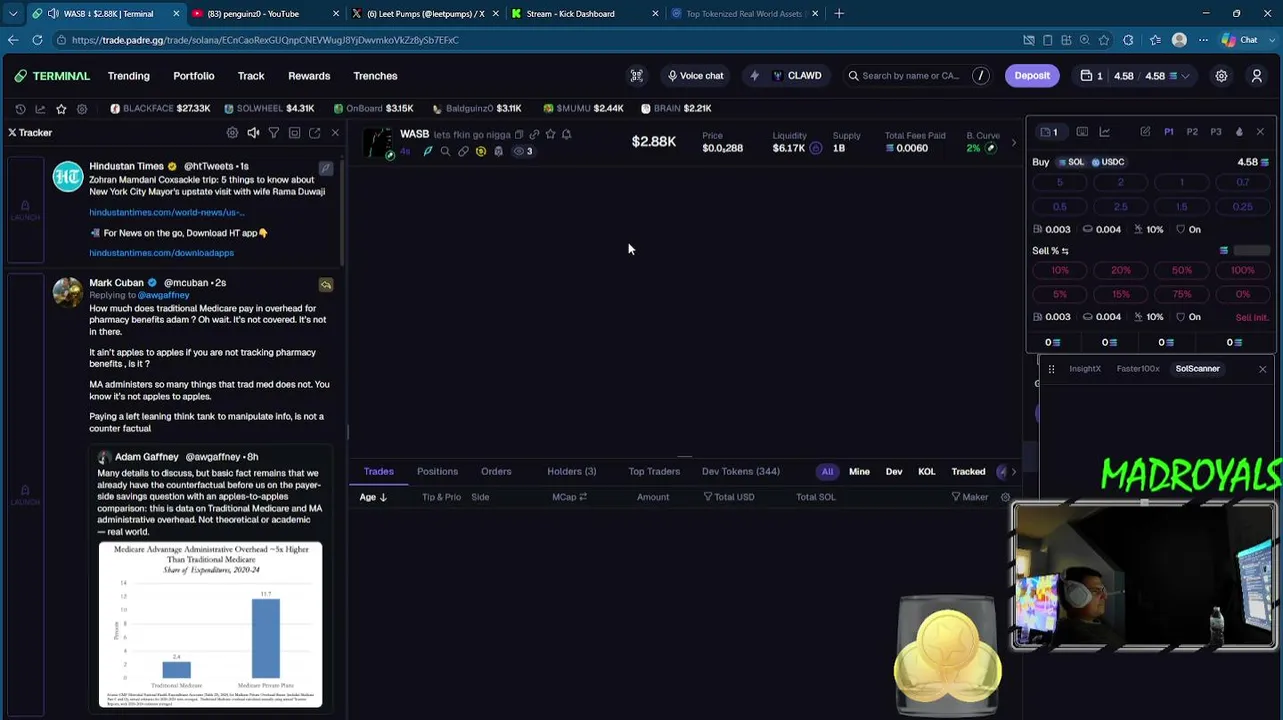
Task: Favorite the WASB token with star
Action: (x=550, y=134)
